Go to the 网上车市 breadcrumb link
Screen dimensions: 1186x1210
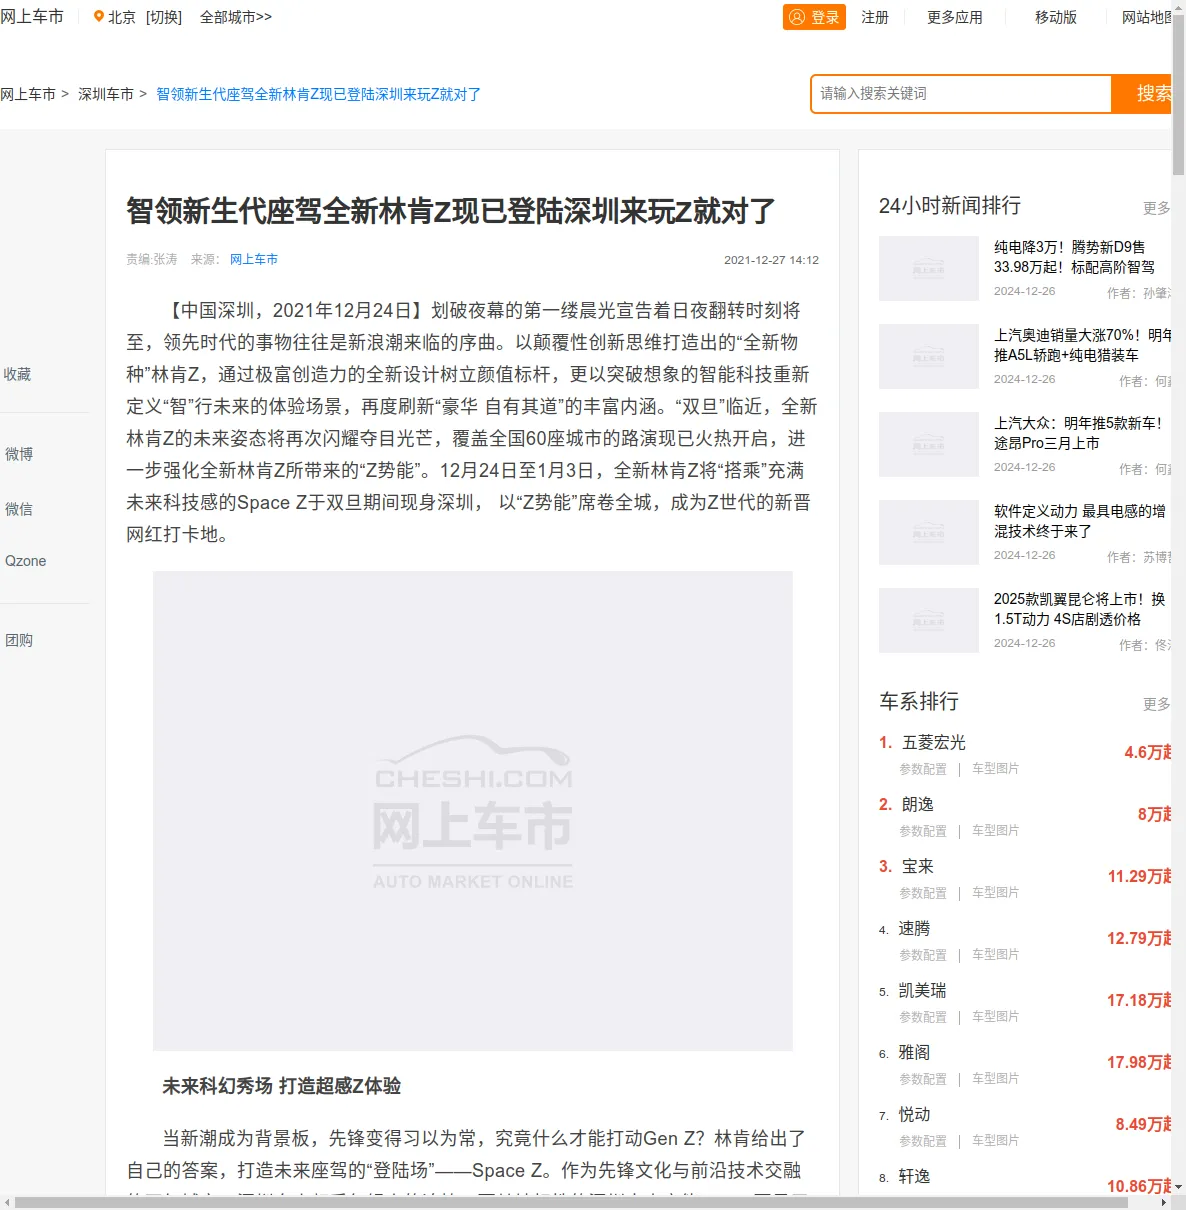tap(28, 94)
